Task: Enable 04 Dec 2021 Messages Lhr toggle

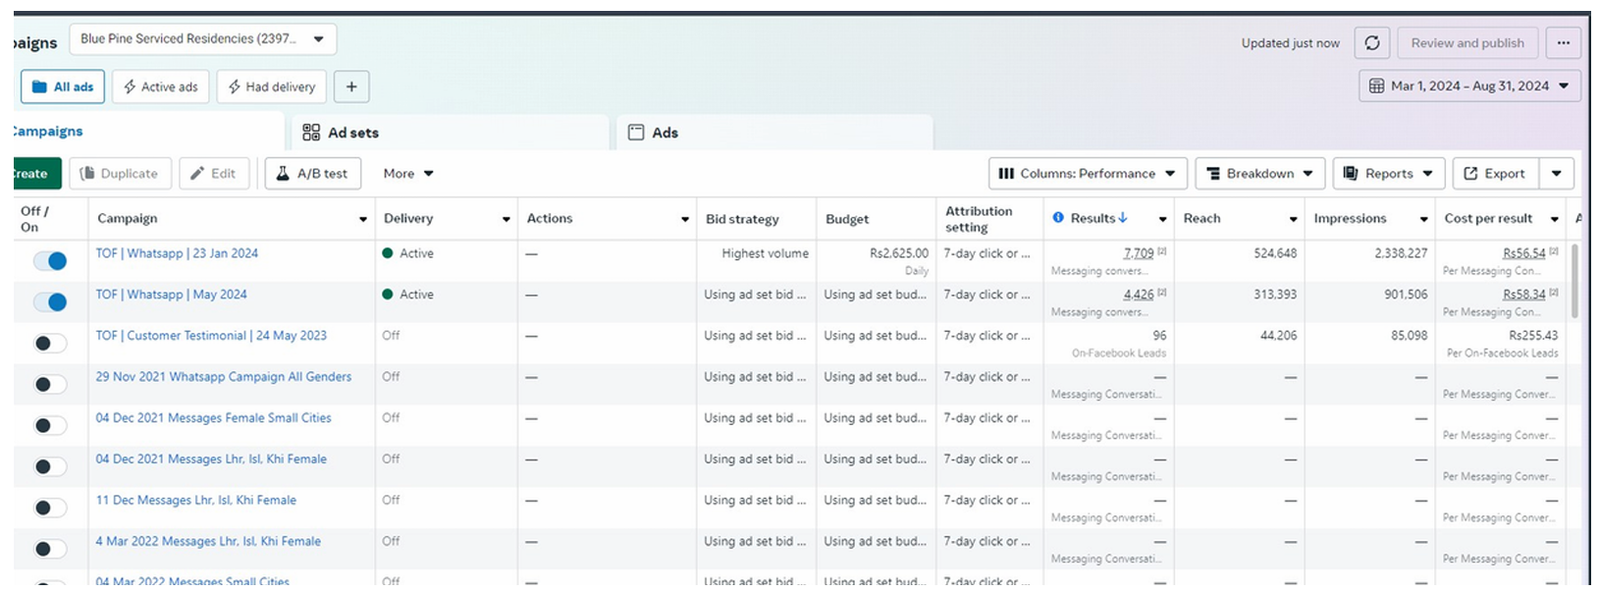Action: point(50,466)
